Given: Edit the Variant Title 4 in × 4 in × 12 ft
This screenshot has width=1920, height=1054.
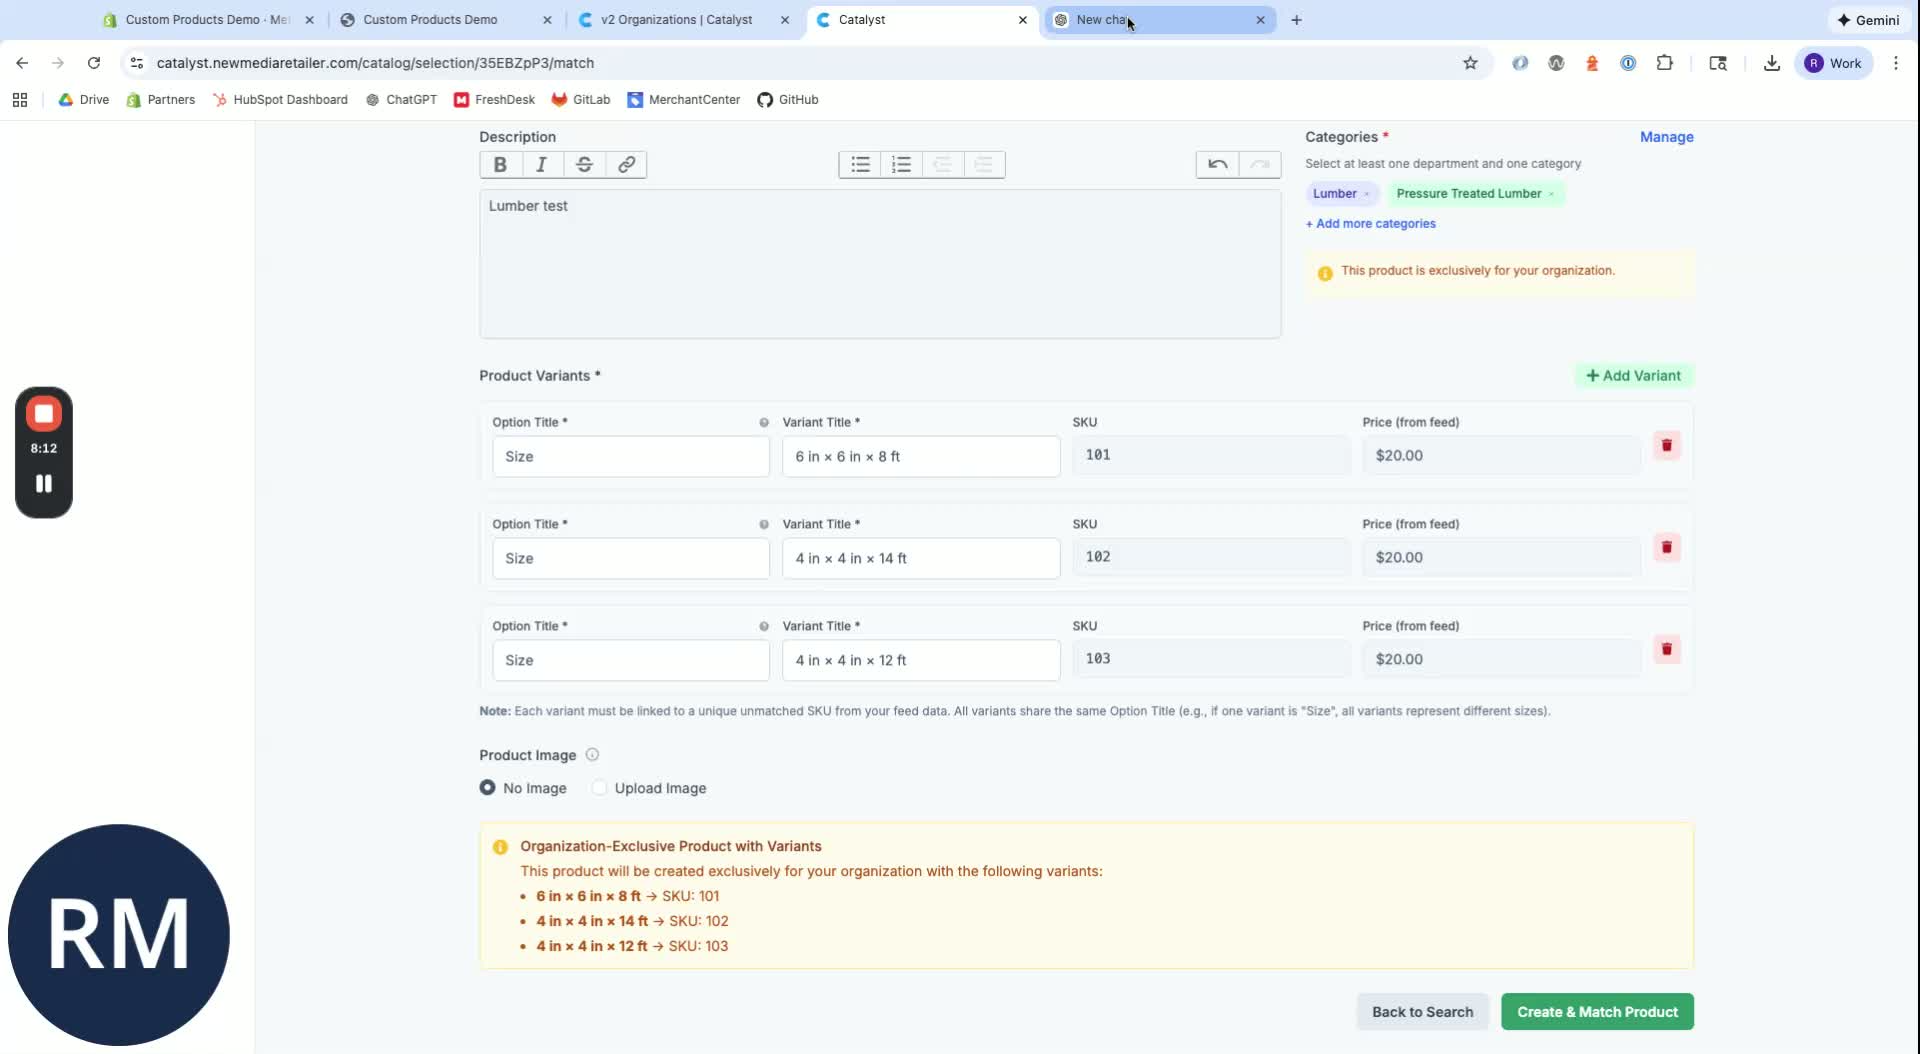Looking at the screenshot, I should (x=921, y=661).
